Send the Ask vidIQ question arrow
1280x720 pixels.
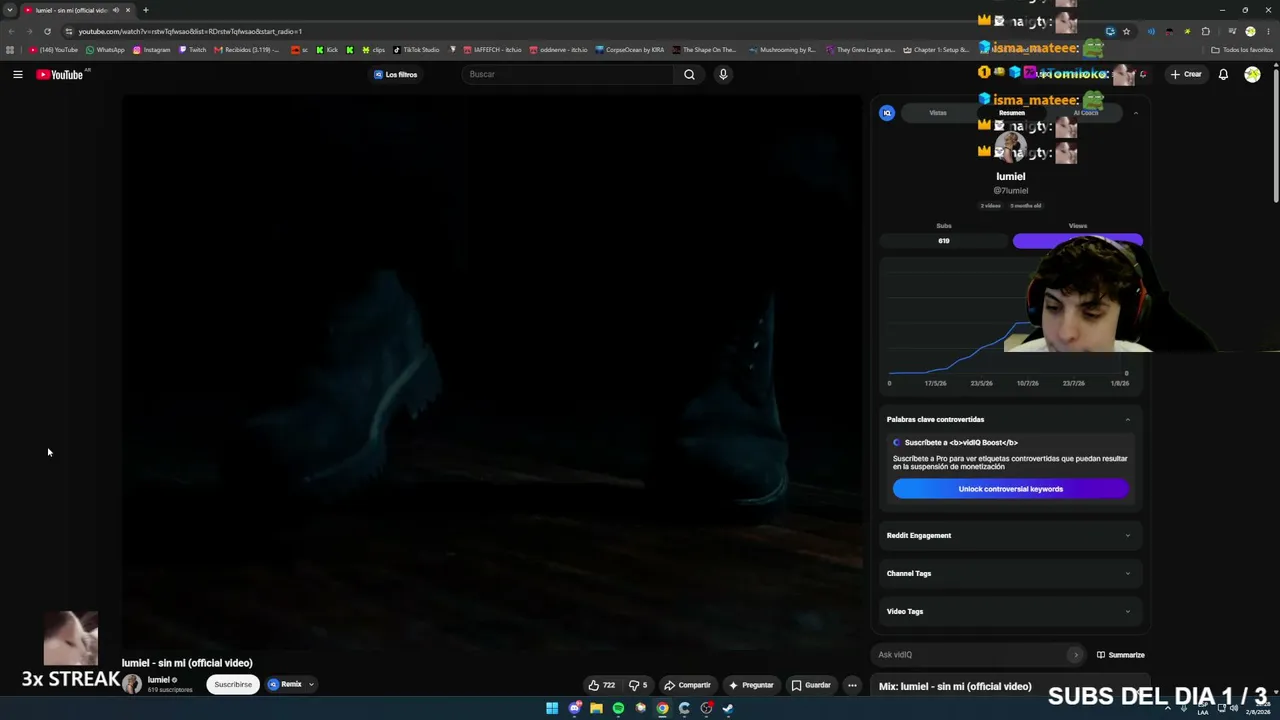(x=1075, y=655)
